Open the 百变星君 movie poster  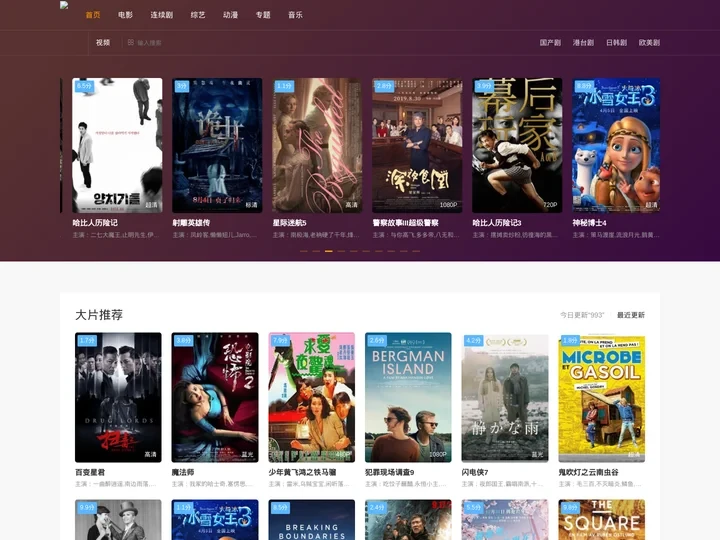pyautogui.click(x=118, y=397)
